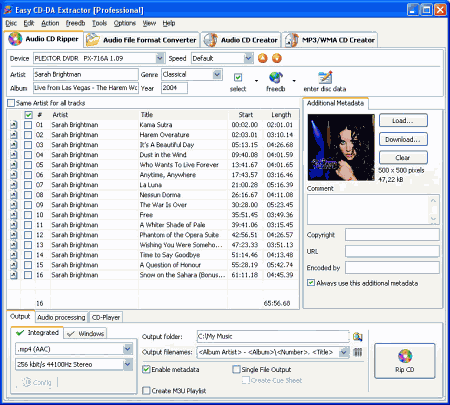Tick the checkbox for track 03
Image resolution: width=450 pixels, height=405 pixels.
(28, 145)
